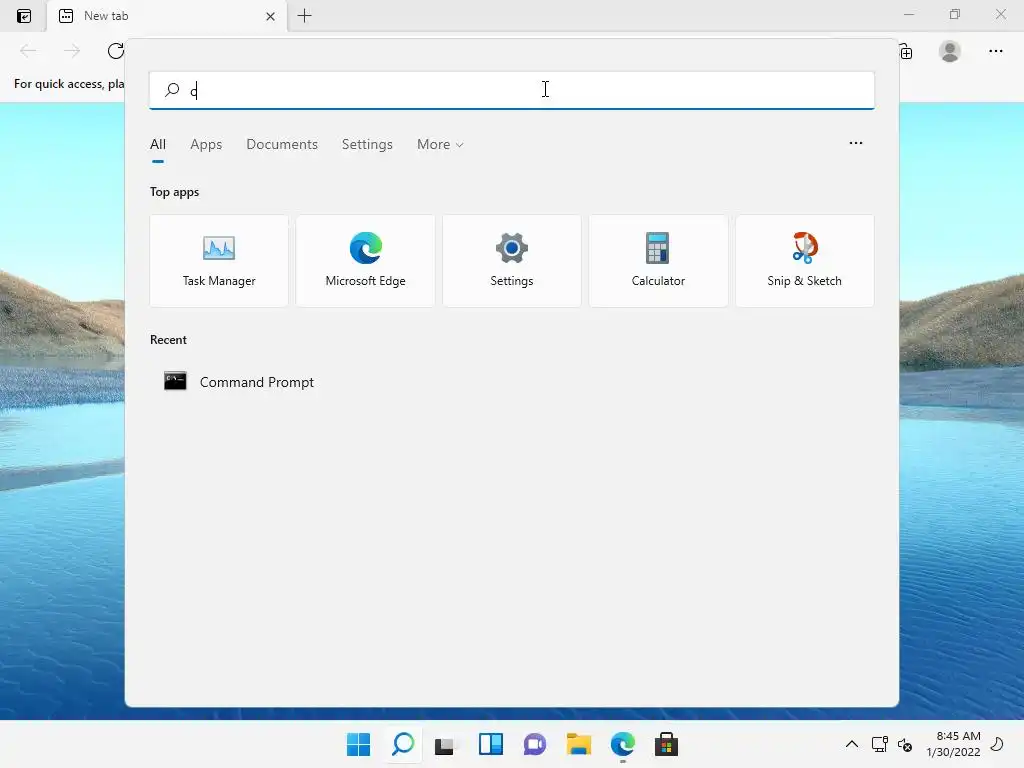Click the search box magnifier icon
The height and width of the screenshot is (768, 1024).
pyautogui.click(x=172, y=90)
